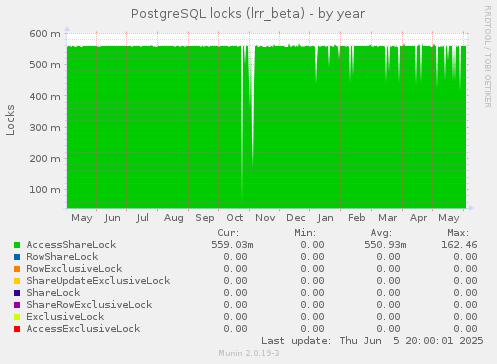This screenshot has height=364, width=497.
Task: Click the 300 m y-axis label
Action: click(x=45, y=128)
